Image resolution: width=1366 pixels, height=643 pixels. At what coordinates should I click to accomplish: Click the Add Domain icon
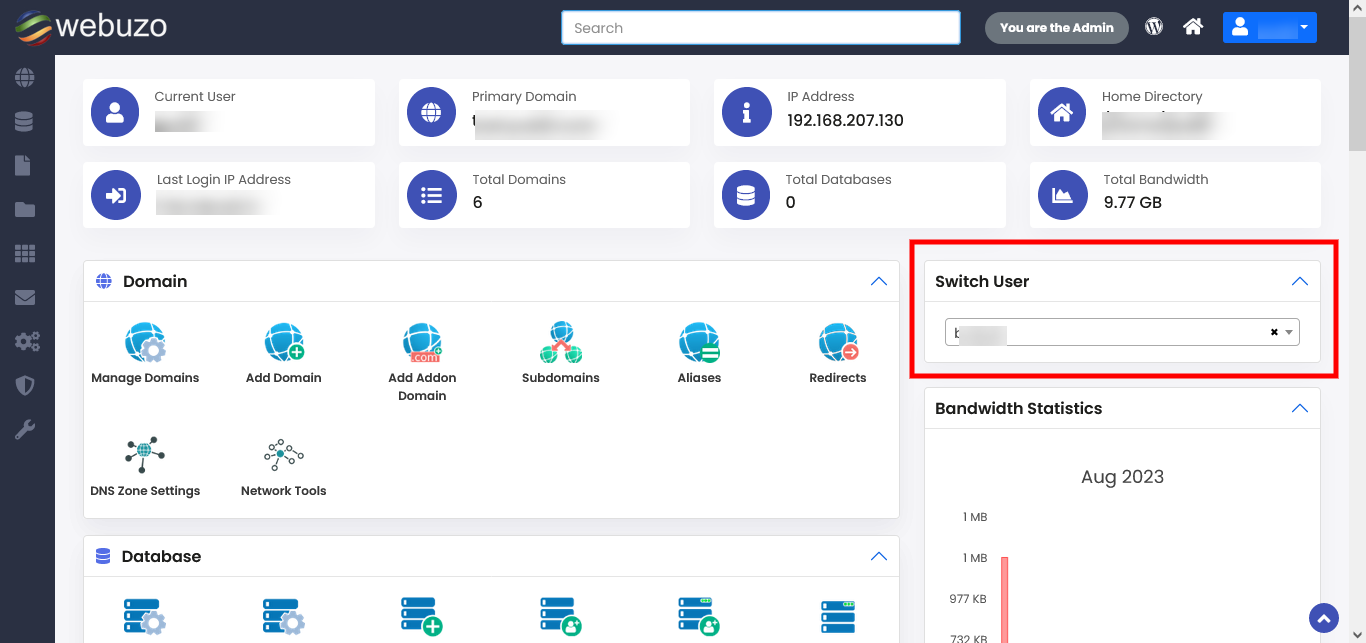point(284,343)
